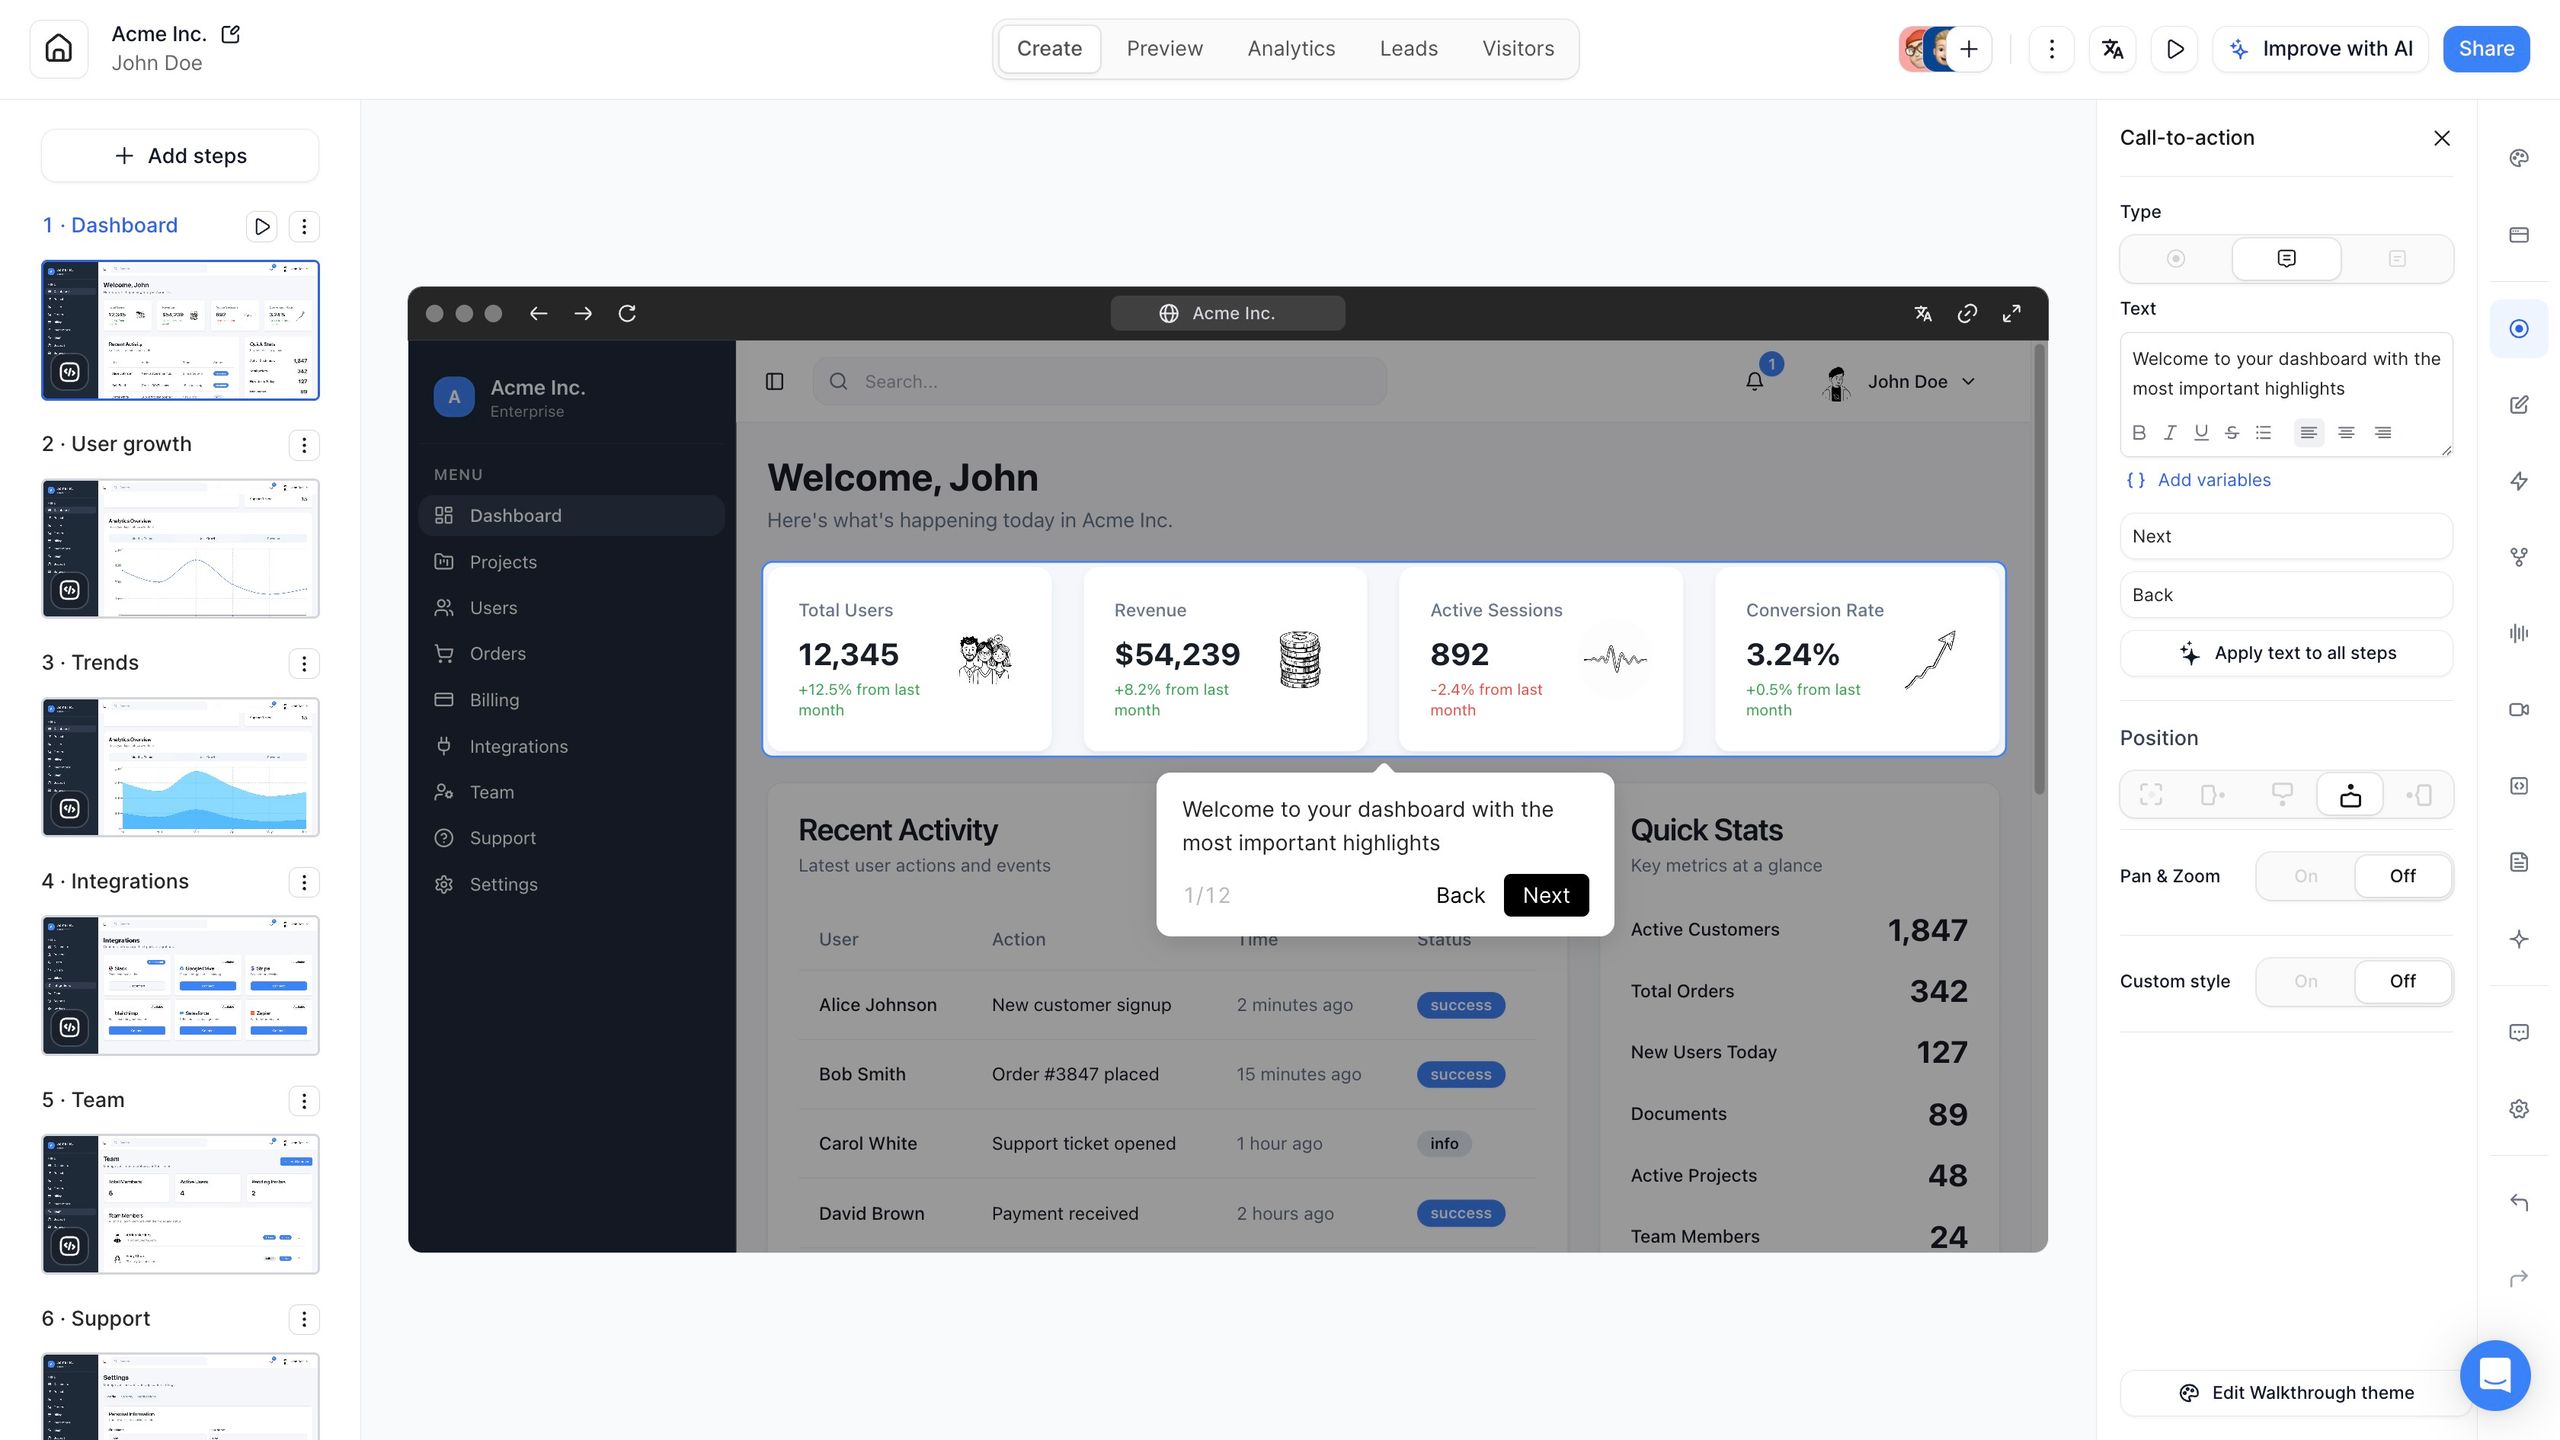2560x1440 pixels.
Task: Click the audio waveform icon in the right rail
Action: point(2519,633)
